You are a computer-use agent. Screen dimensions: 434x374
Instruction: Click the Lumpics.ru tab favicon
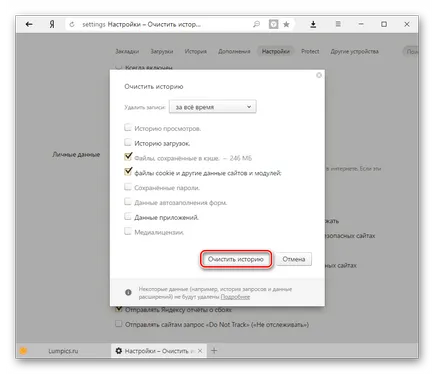(23, 351)
